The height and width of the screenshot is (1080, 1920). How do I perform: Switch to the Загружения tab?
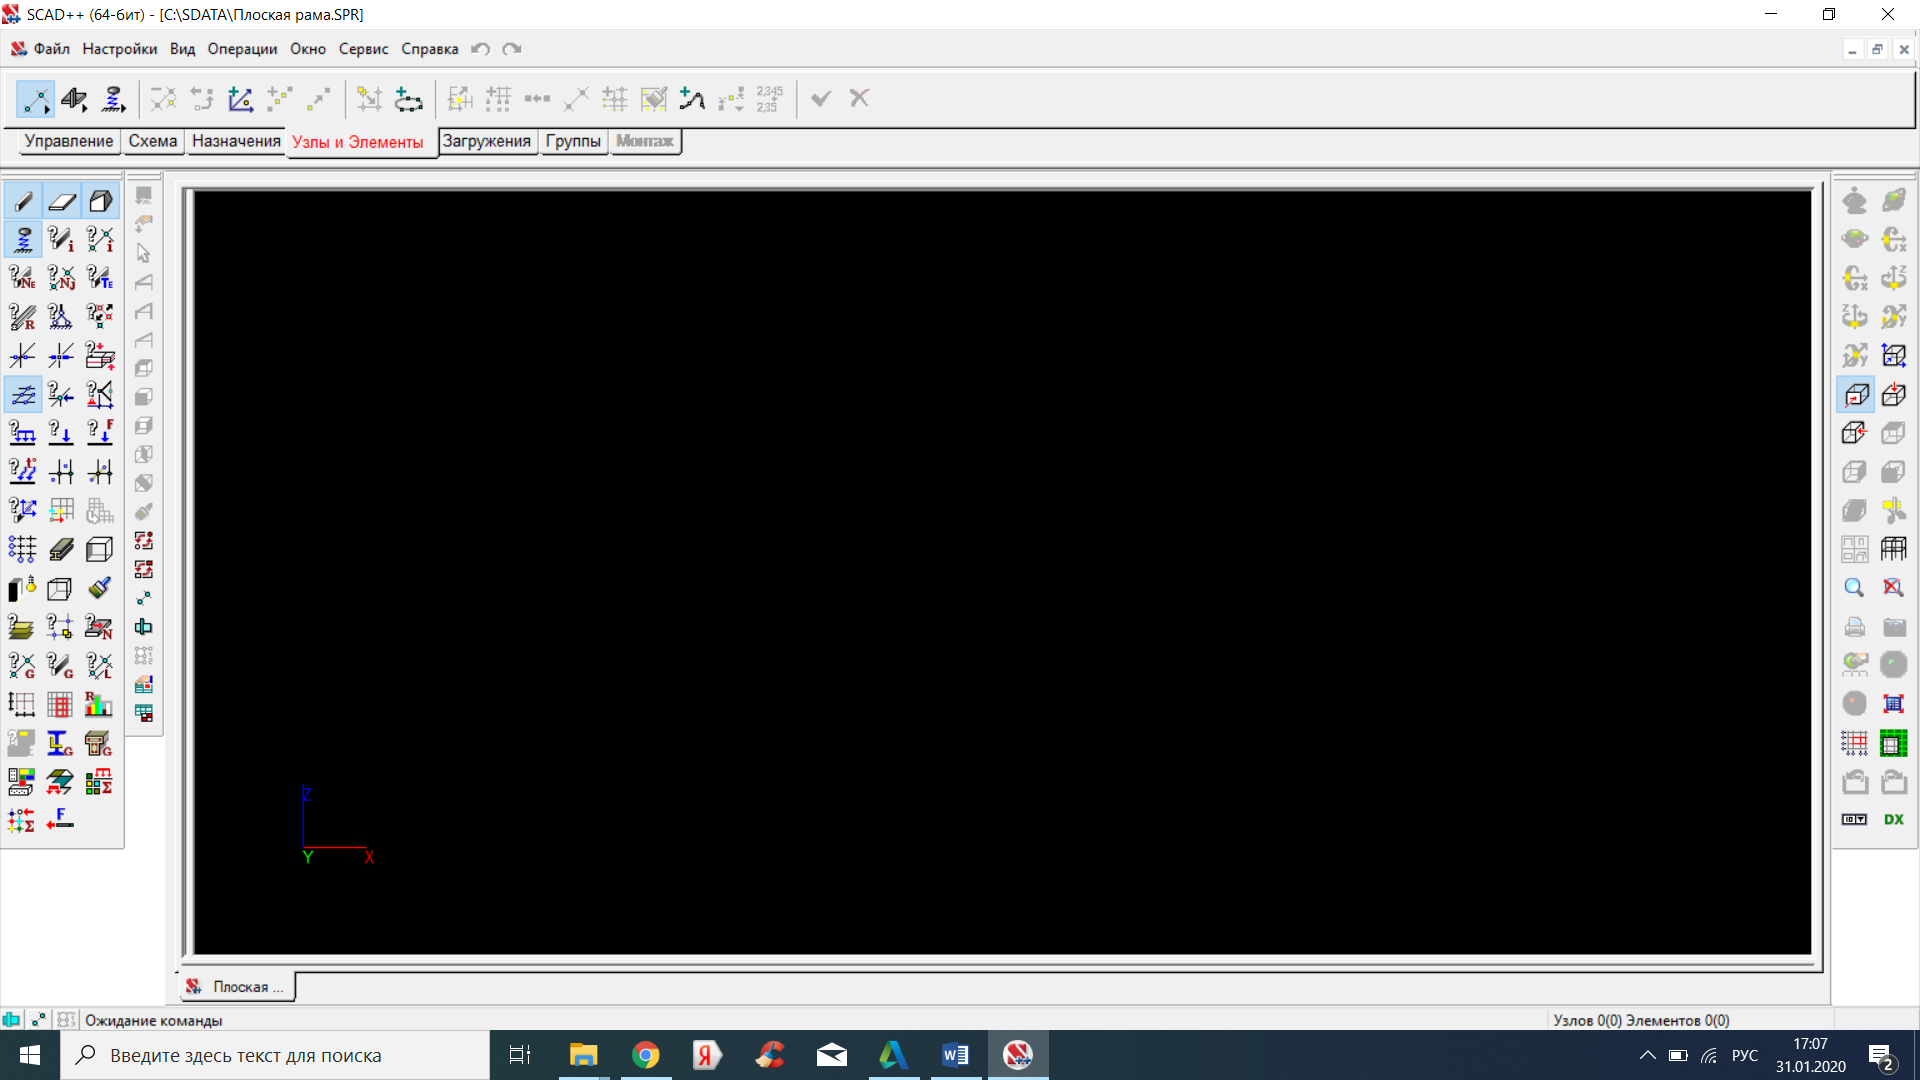tap(487, 141)
